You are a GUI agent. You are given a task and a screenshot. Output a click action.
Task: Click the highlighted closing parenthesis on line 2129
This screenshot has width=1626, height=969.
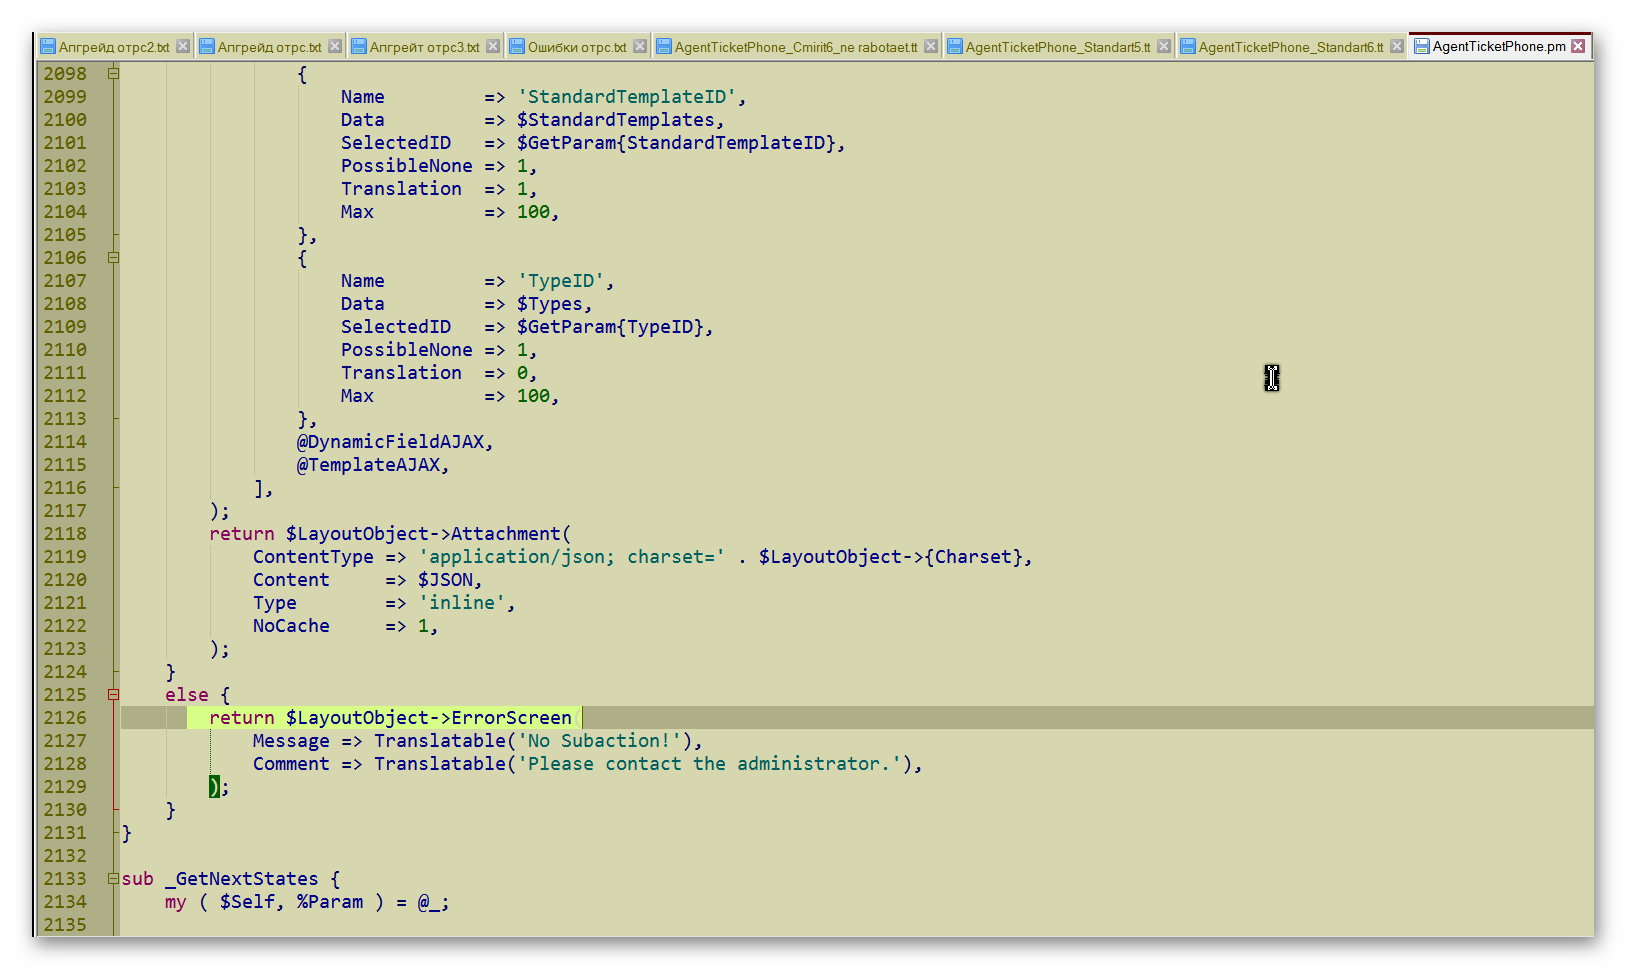[x=214, y=786]
